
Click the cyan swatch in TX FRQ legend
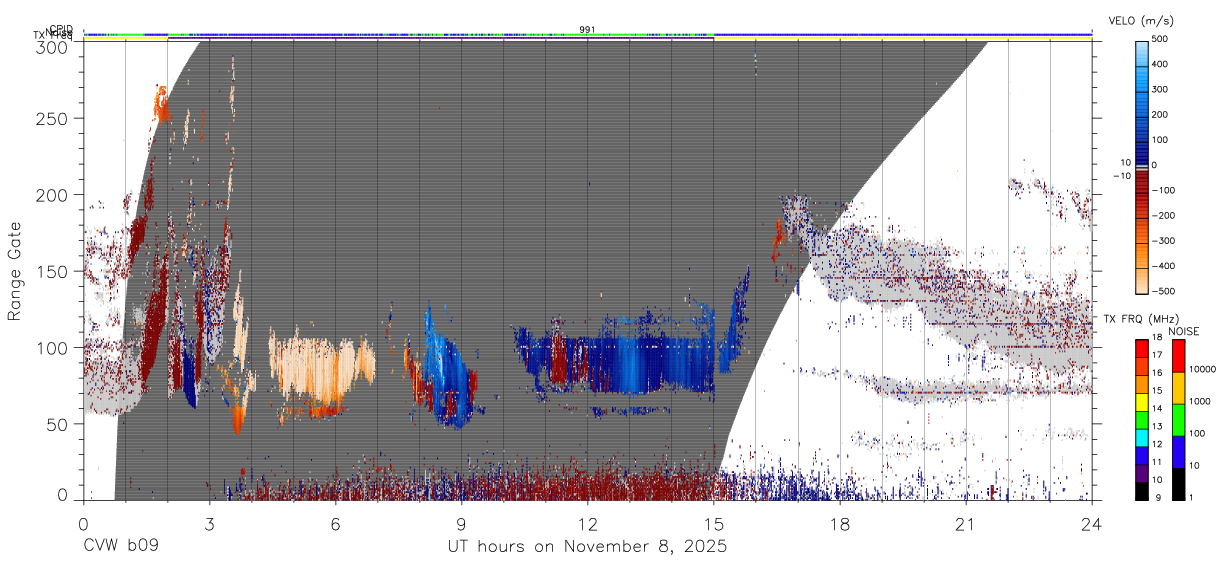coord(1142,437)
